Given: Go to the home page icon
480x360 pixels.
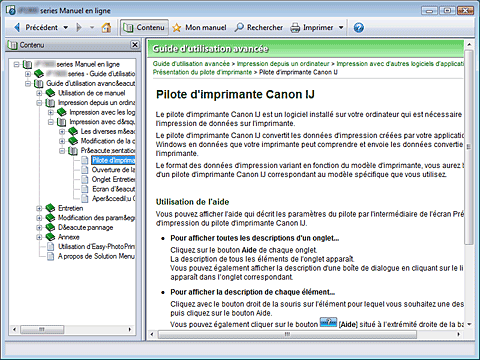Looking at the screenshot, I should click(x=106, y=27).
